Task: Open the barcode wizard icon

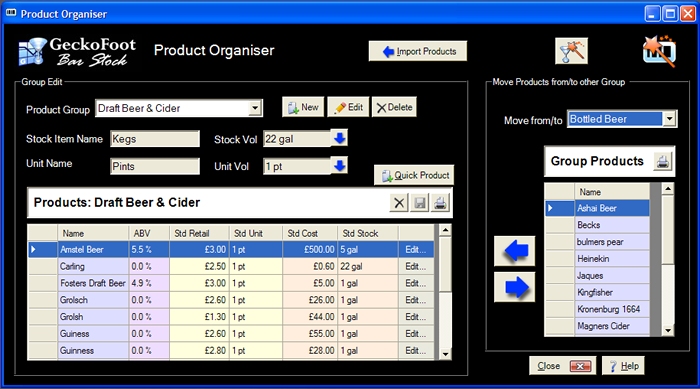Action: pyautogui.click(x=659, y=51)
